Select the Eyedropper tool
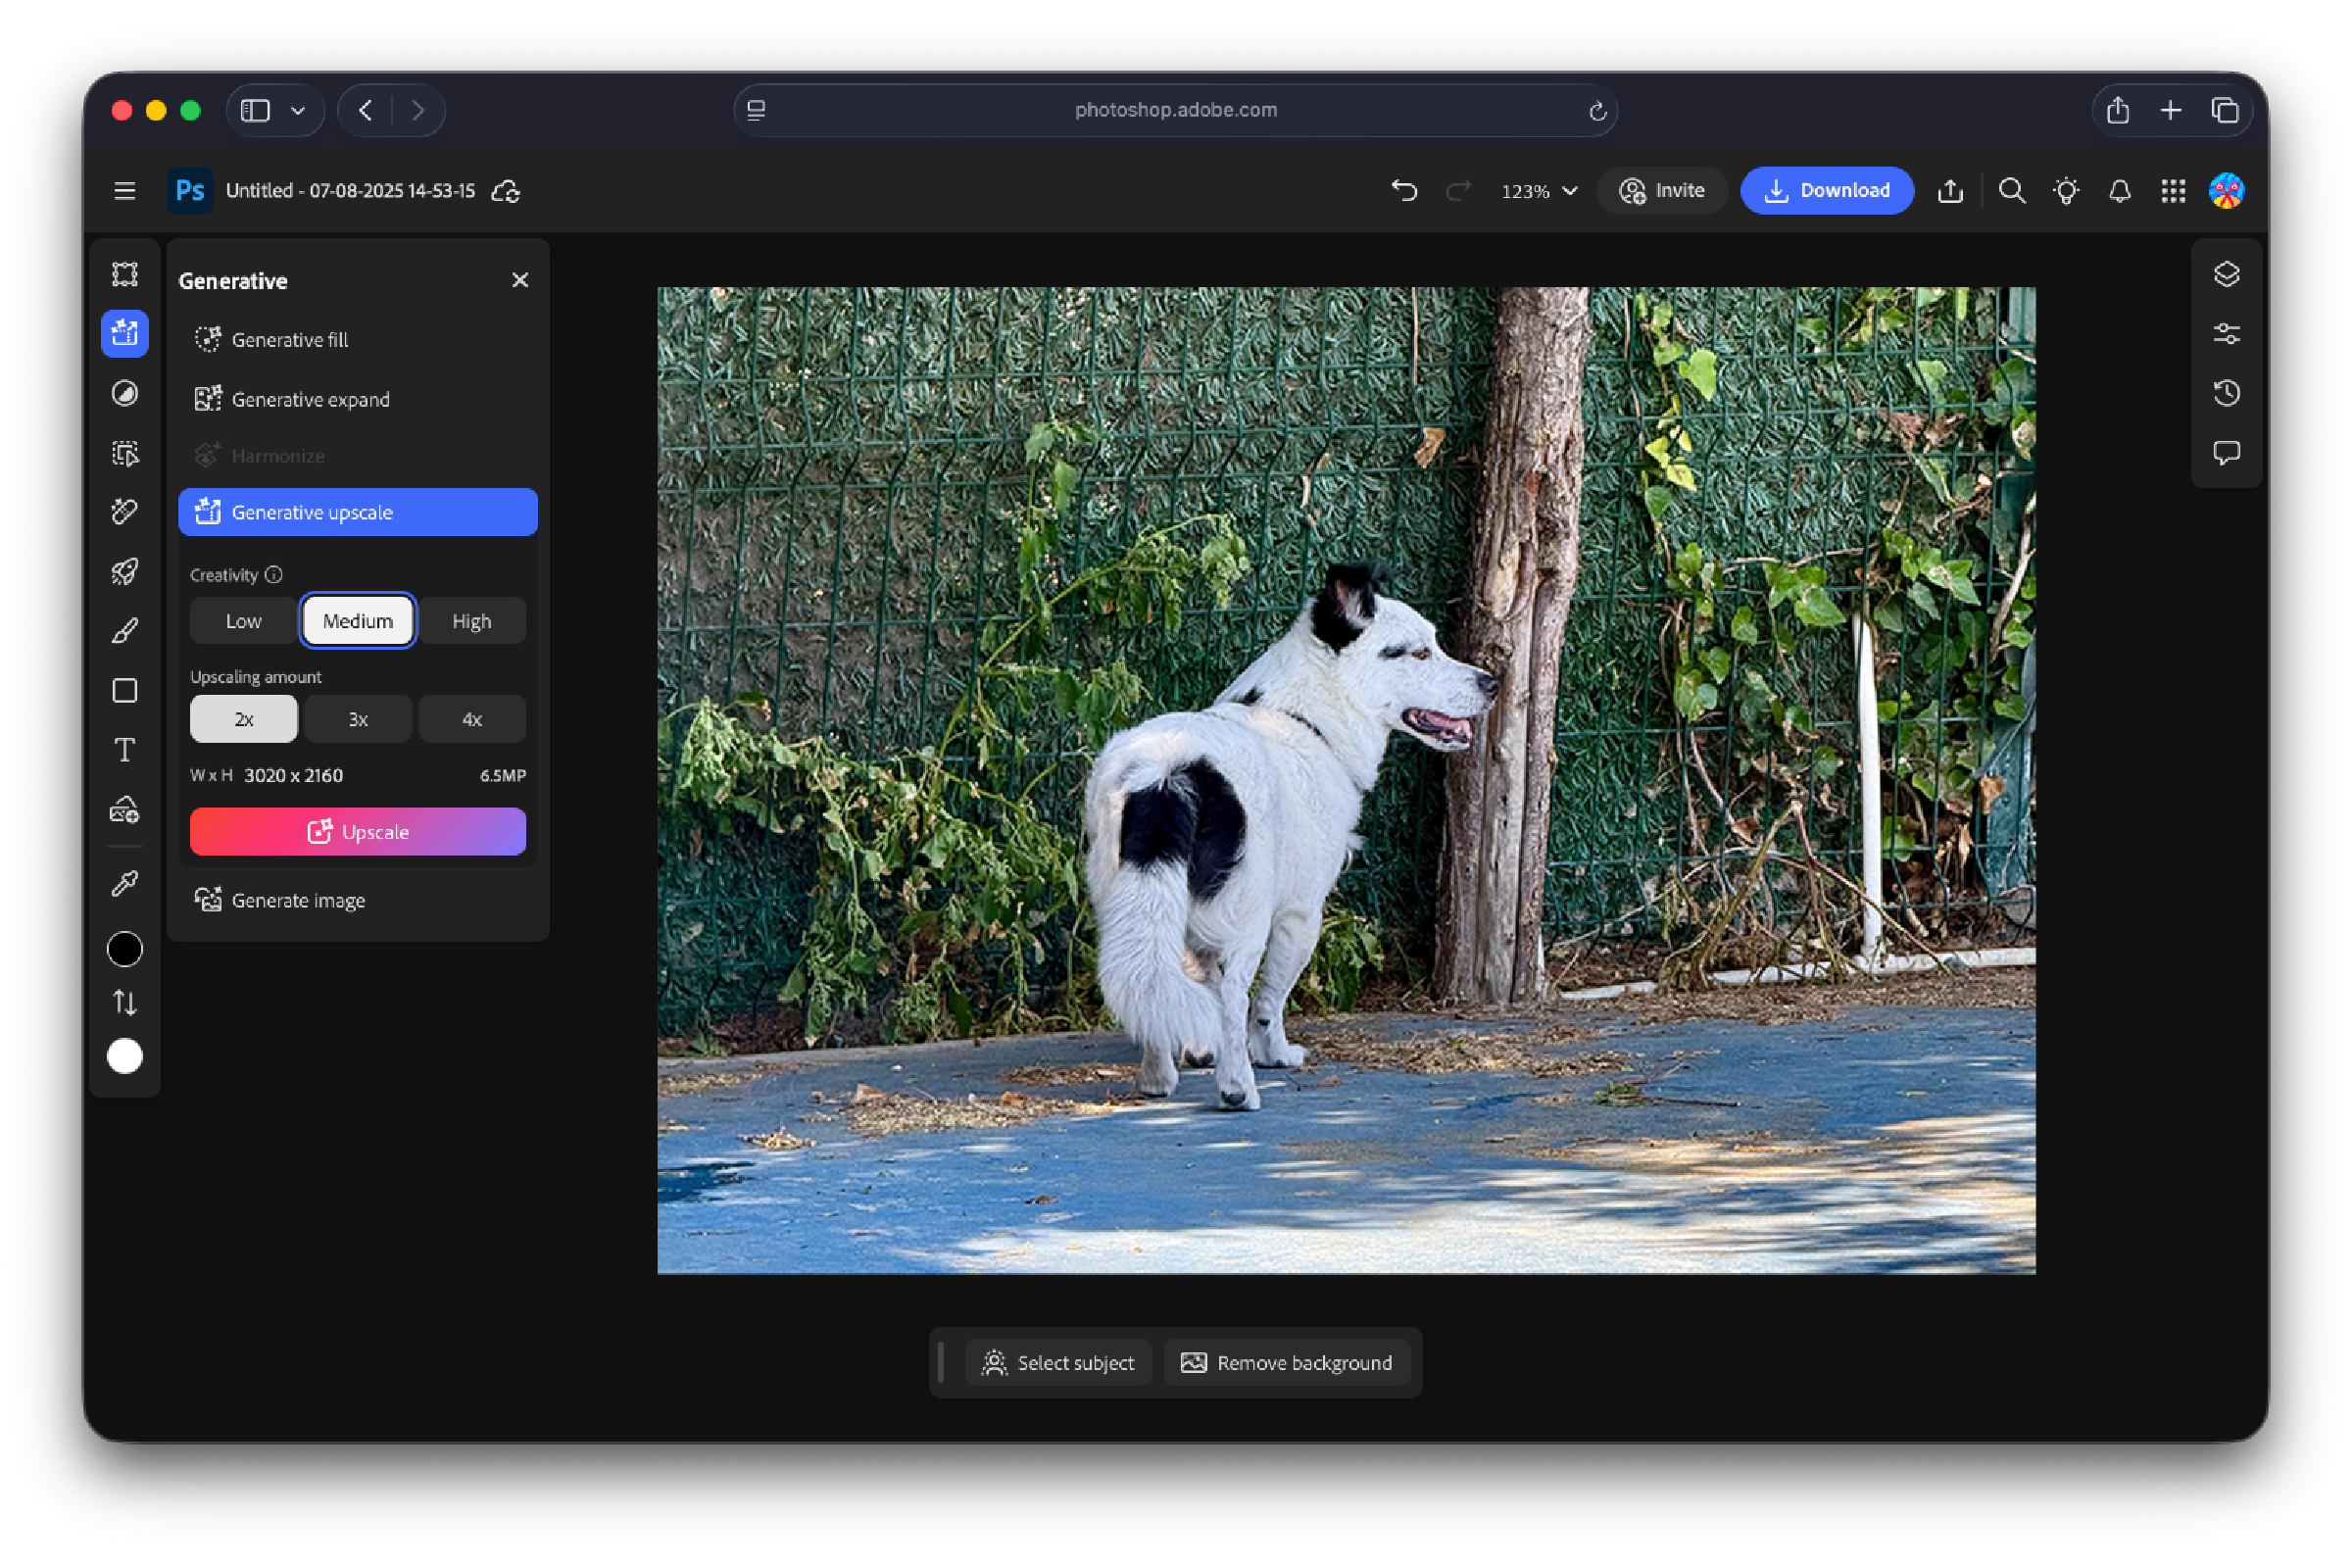2352x1568 pixels. pyautogui.click(x=125, y=881)
